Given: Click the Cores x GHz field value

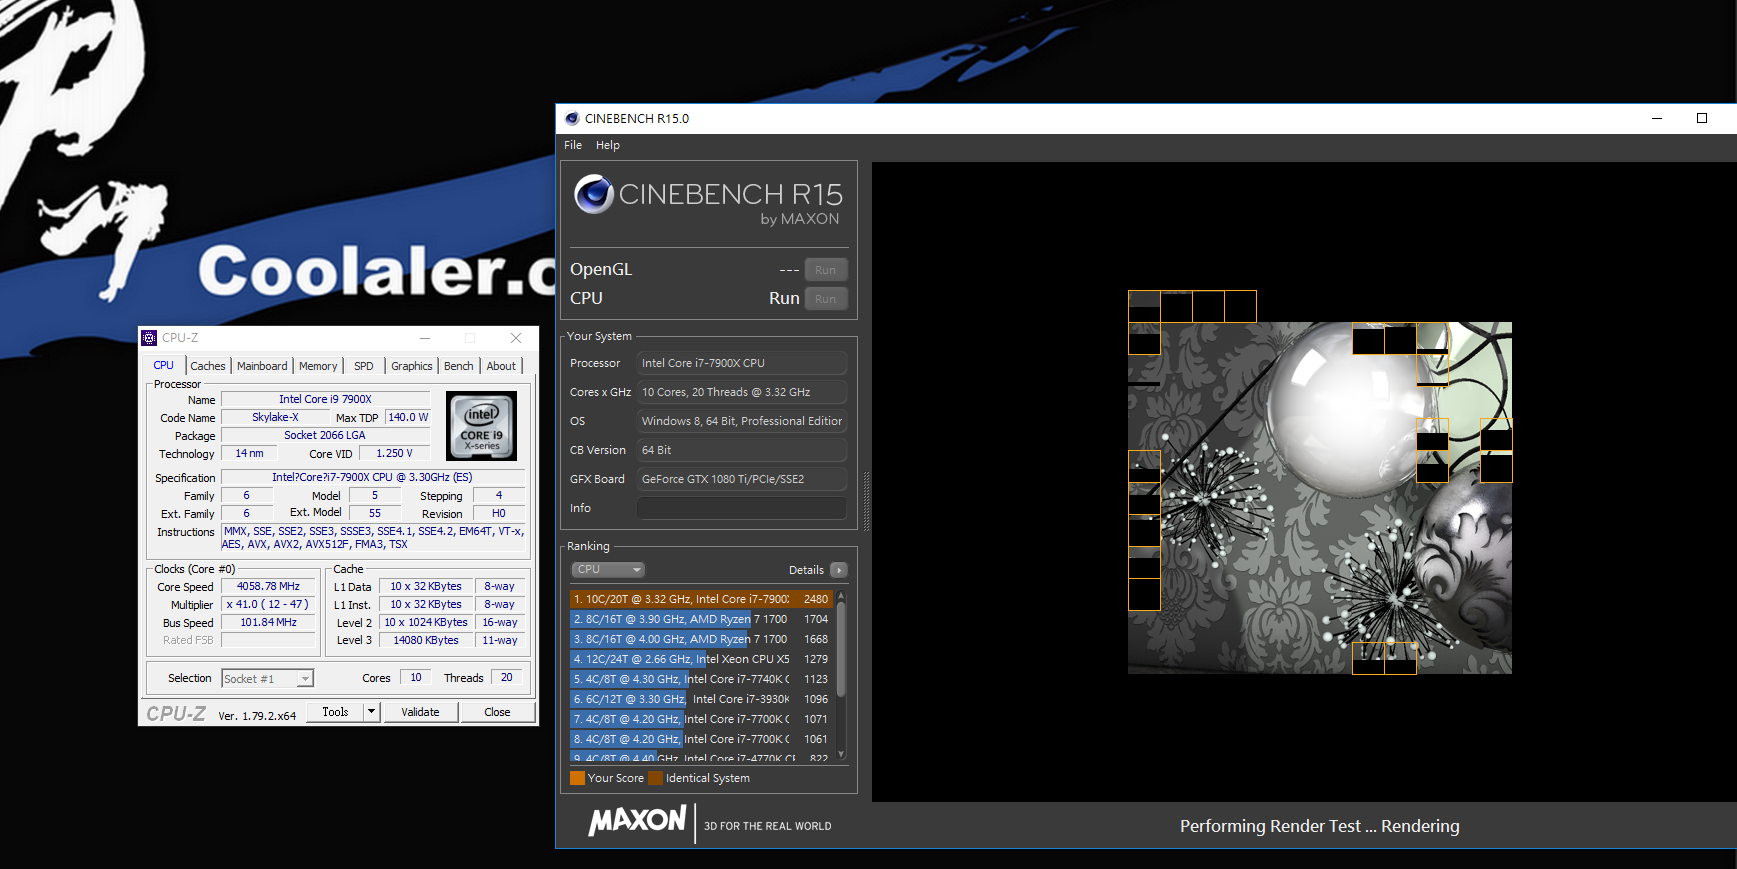Looking at the screenshot, I should (742, 392).
